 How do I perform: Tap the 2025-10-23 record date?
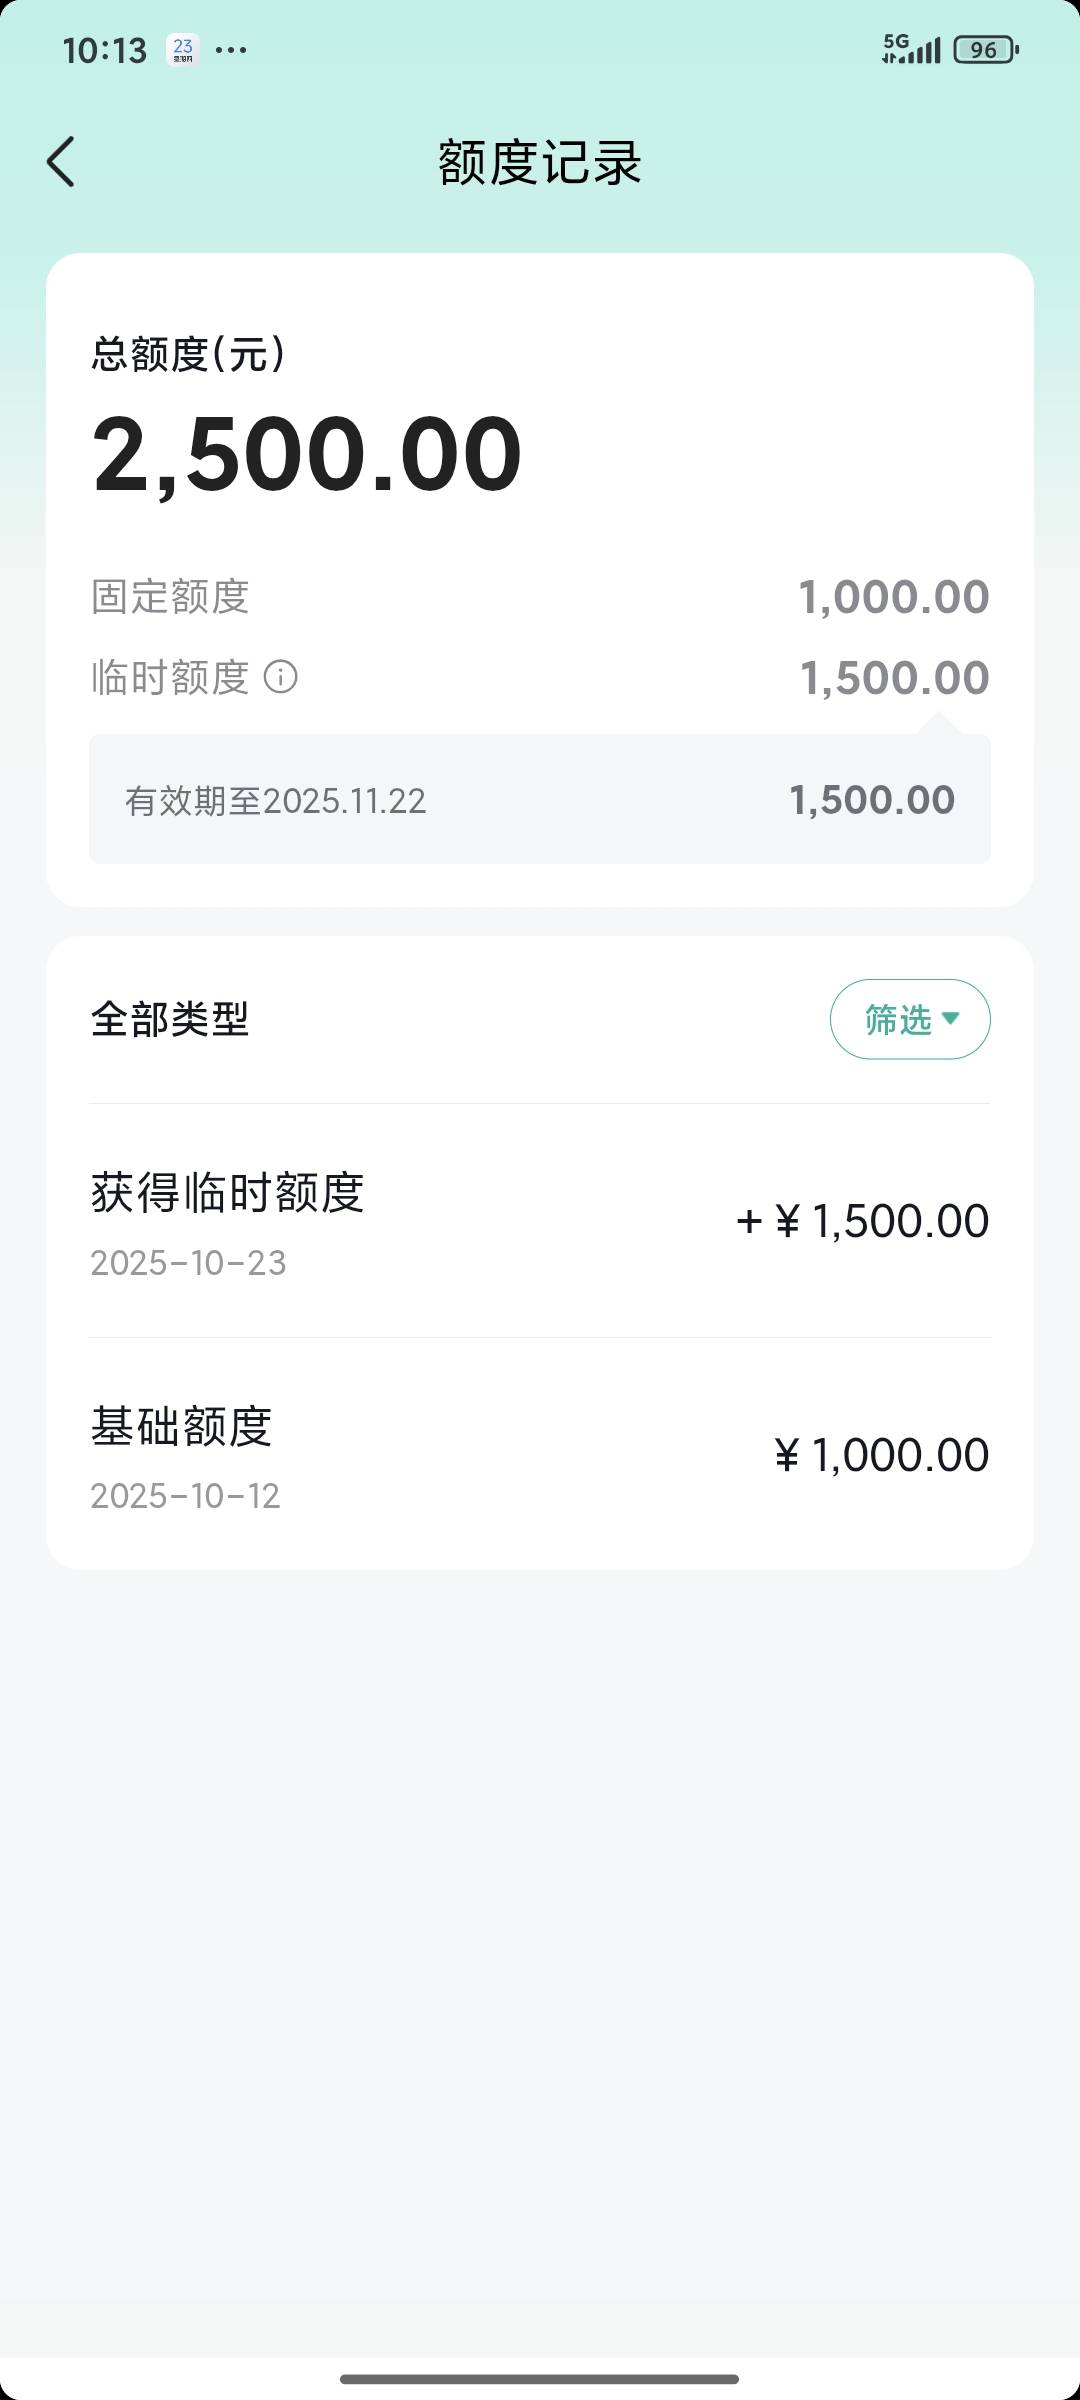click(x=188, y=1263)
